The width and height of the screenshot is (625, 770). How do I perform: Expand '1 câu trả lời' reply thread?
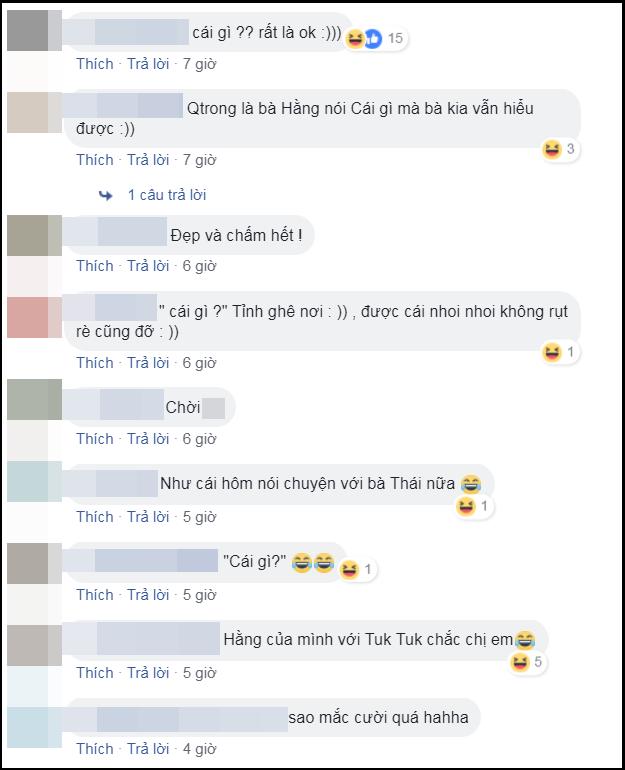[167, 195]
